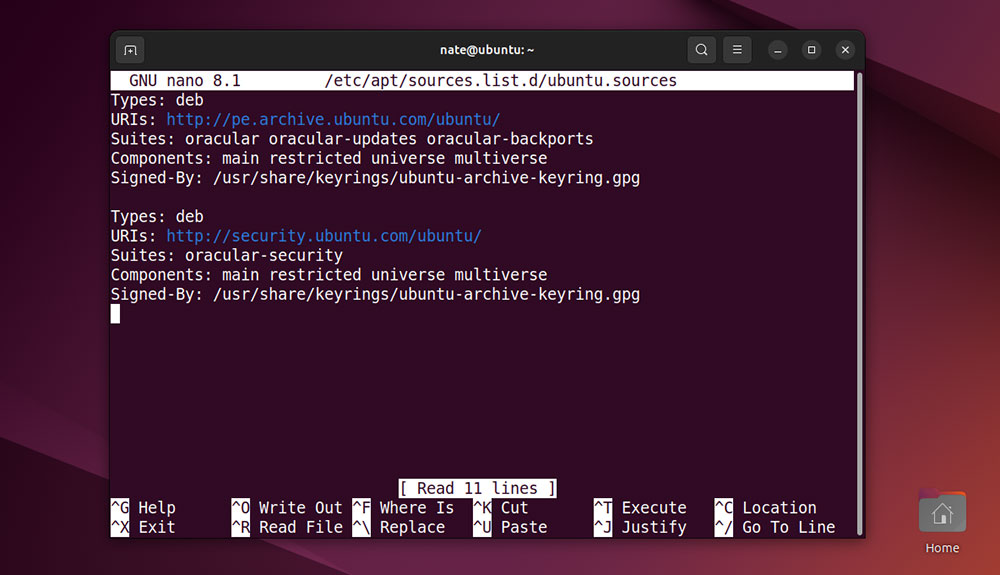This screenshot has width=1000, height=575.
Task: Click the ^K Cut shortcut
Action: tap(501, 508)
